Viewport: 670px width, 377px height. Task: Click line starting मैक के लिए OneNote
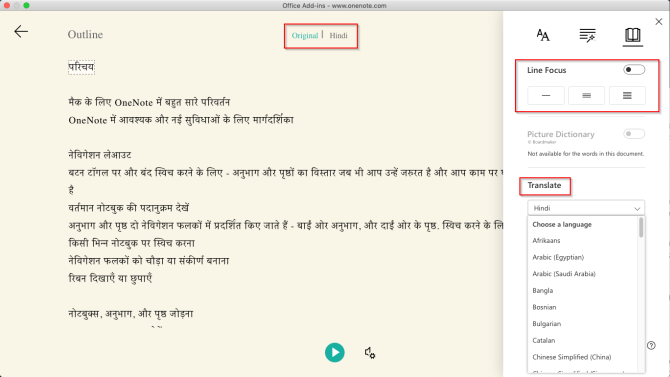pos(149,102)
